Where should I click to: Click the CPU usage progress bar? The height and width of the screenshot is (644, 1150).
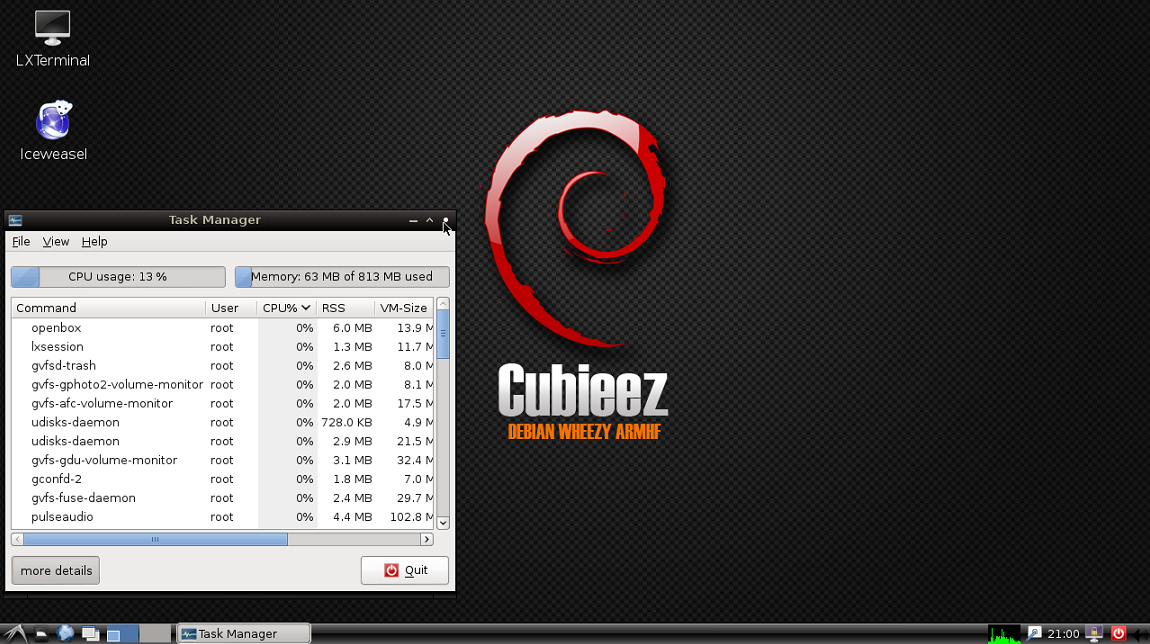118,277
